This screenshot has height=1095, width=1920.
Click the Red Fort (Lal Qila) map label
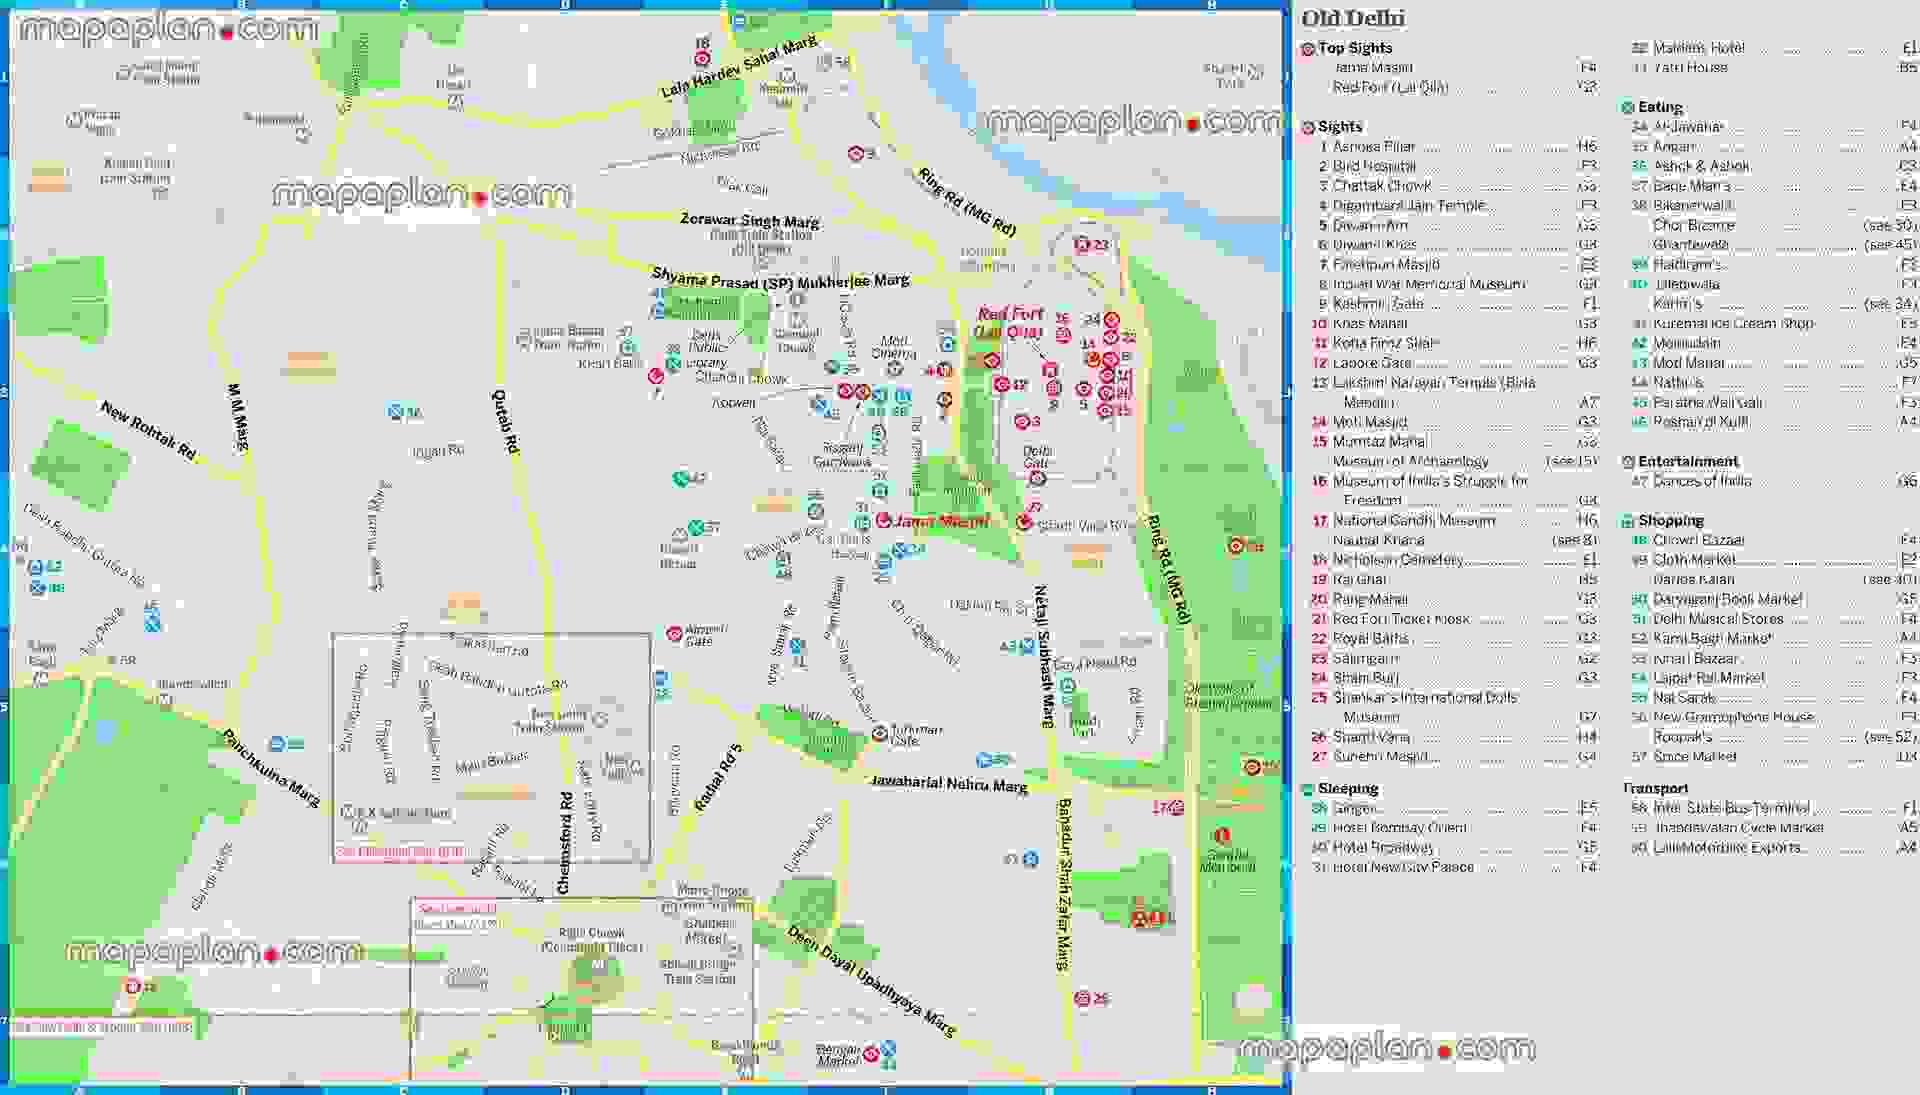(x=1009, y=322)
